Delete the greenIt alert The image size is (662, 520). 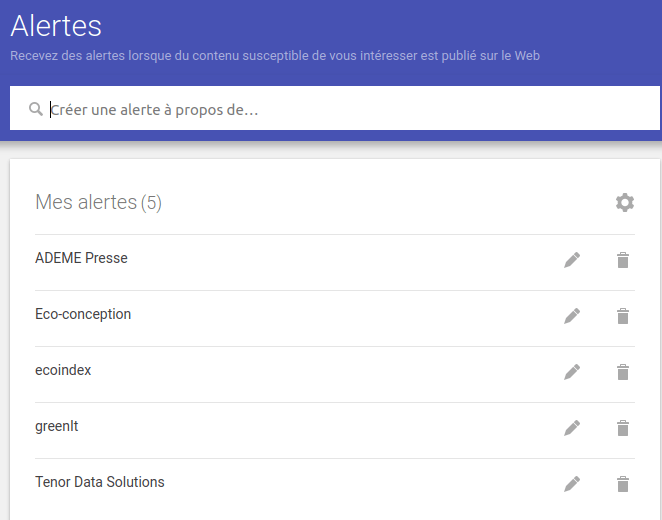tap(623, 428)
